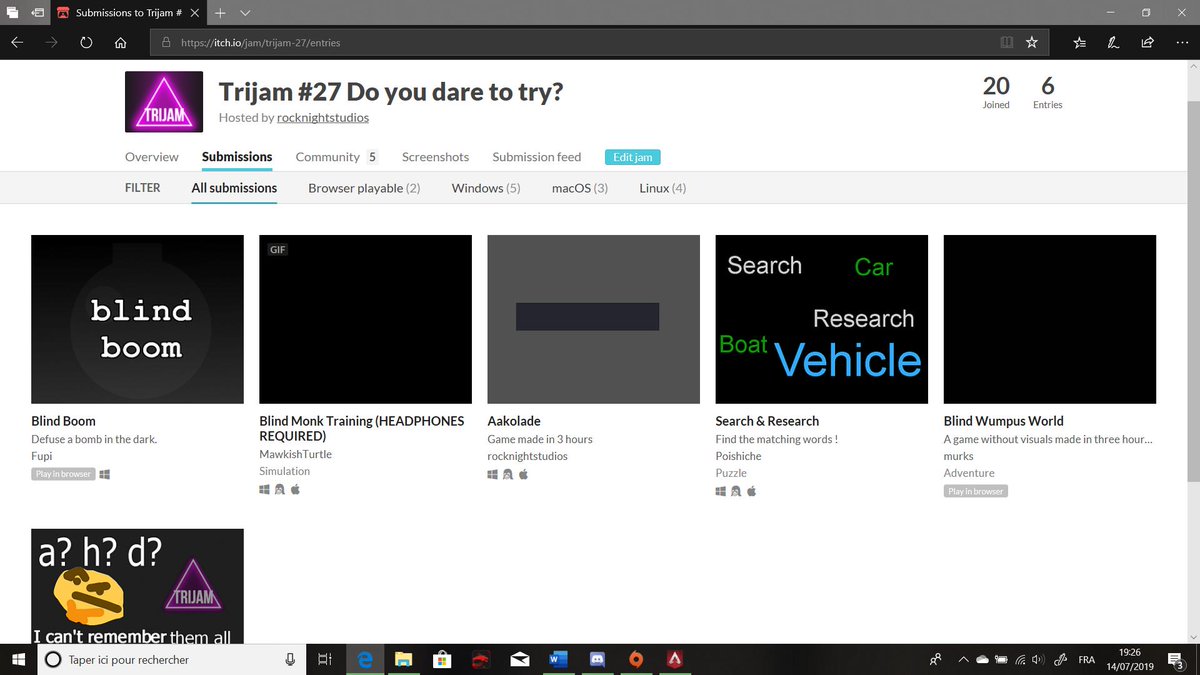Open the Mail app from taskbar

click(x=519, y=659)
